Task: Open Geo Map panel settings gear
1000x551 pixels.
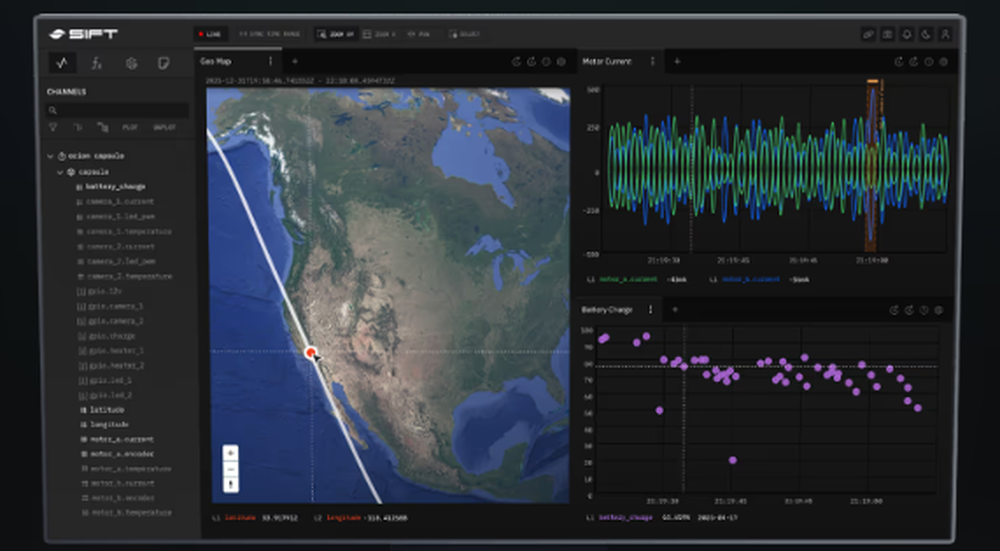Action: point(561,62)
